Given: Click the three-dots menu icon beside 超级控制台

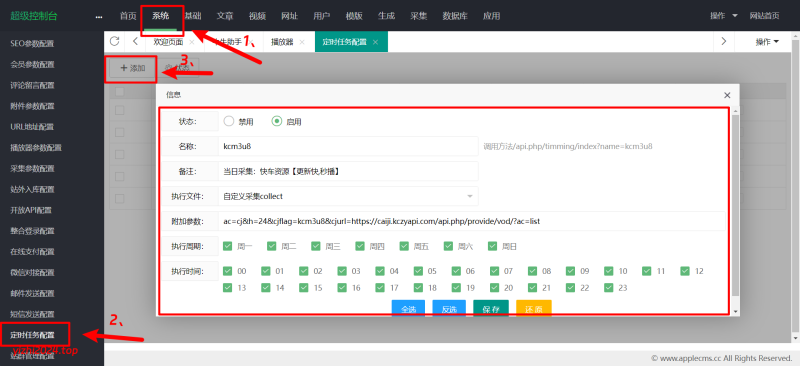Looking at the screenshot, I should click(99, 16).
